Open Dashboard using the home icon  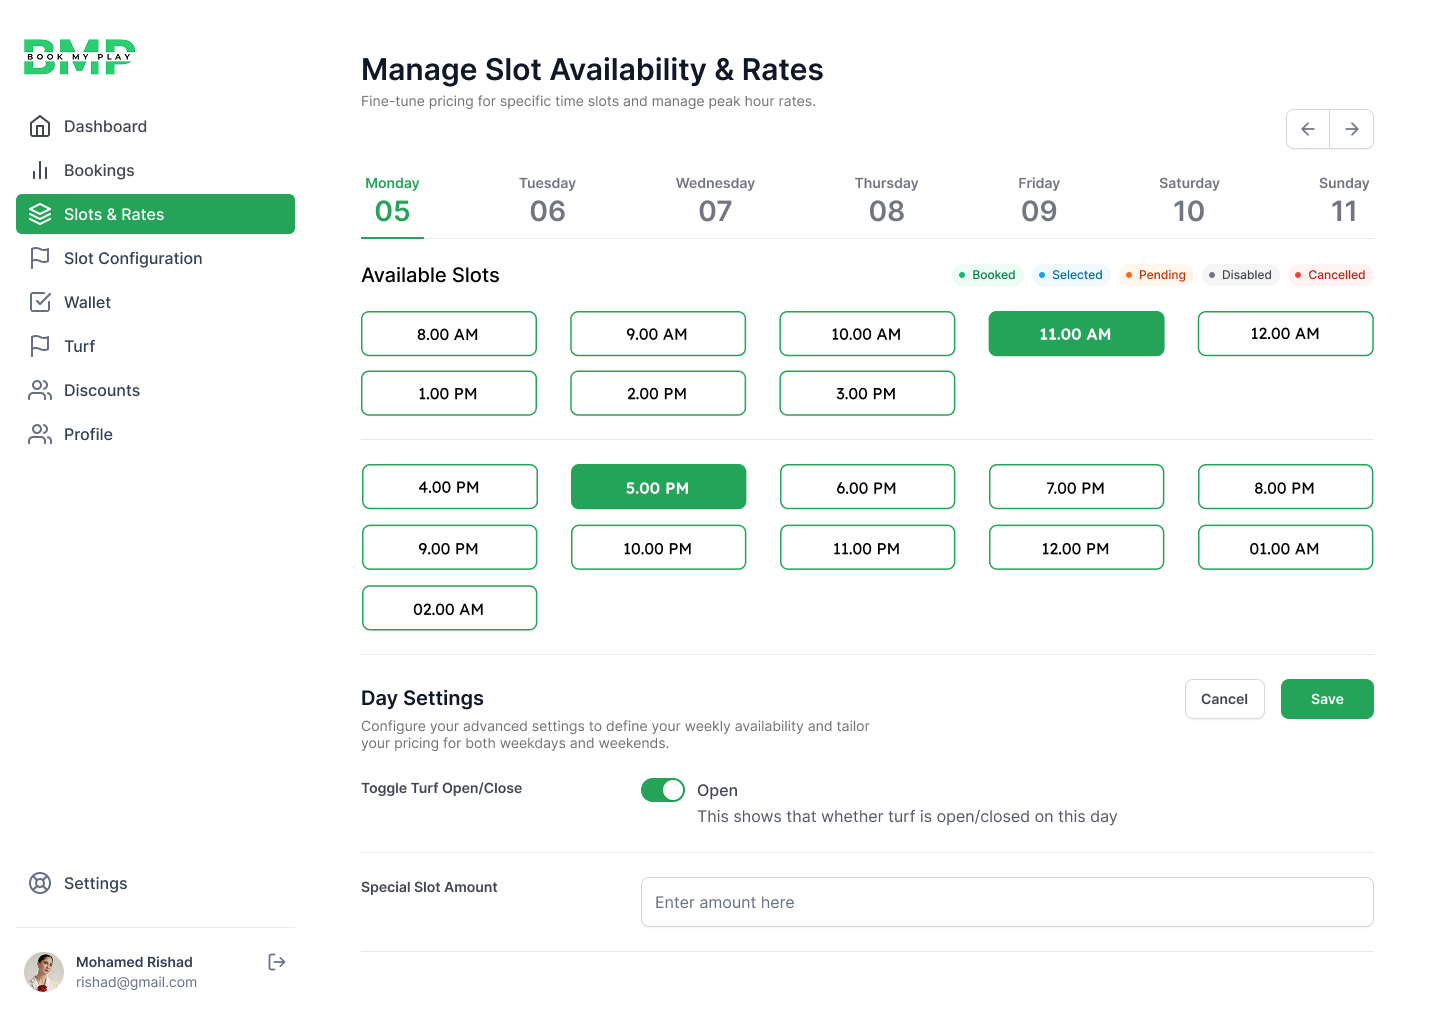[x=40, y=126]
